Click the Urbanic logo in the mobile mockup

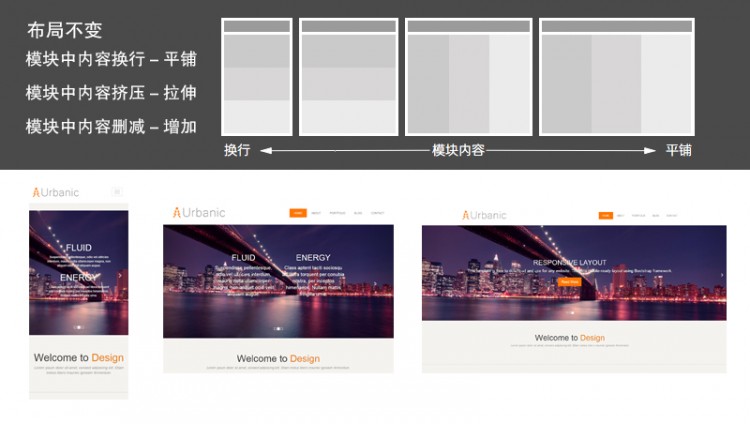(x=55, y=191)
